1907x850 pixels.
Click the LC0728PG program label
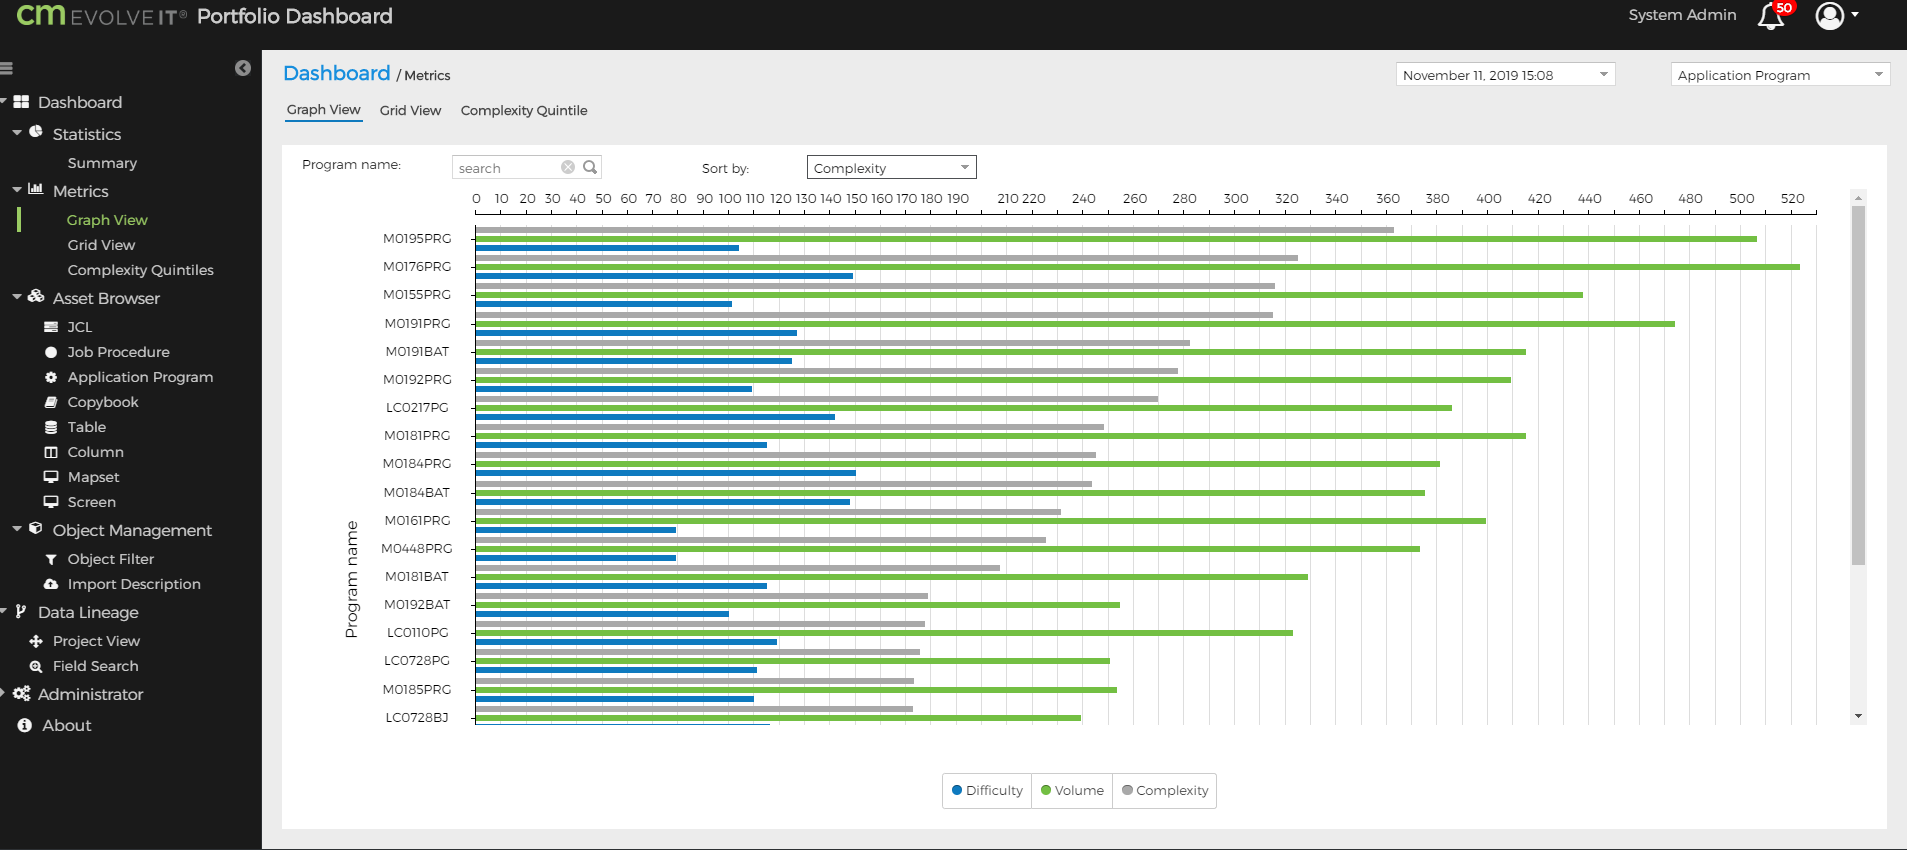[417, 661]
